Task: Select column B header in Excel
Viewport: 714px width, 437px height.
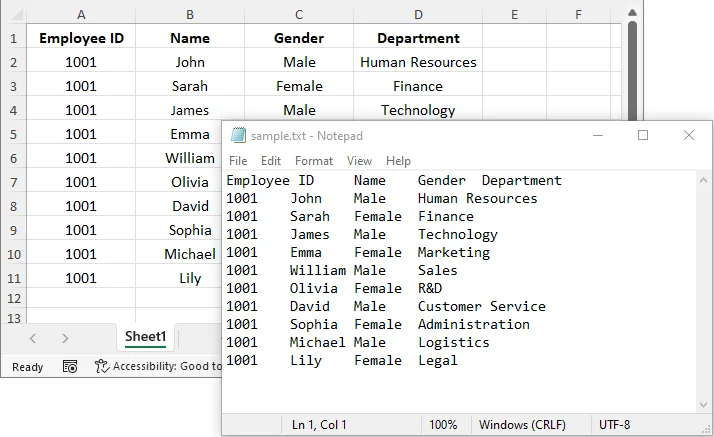Action: coord(190,15)
